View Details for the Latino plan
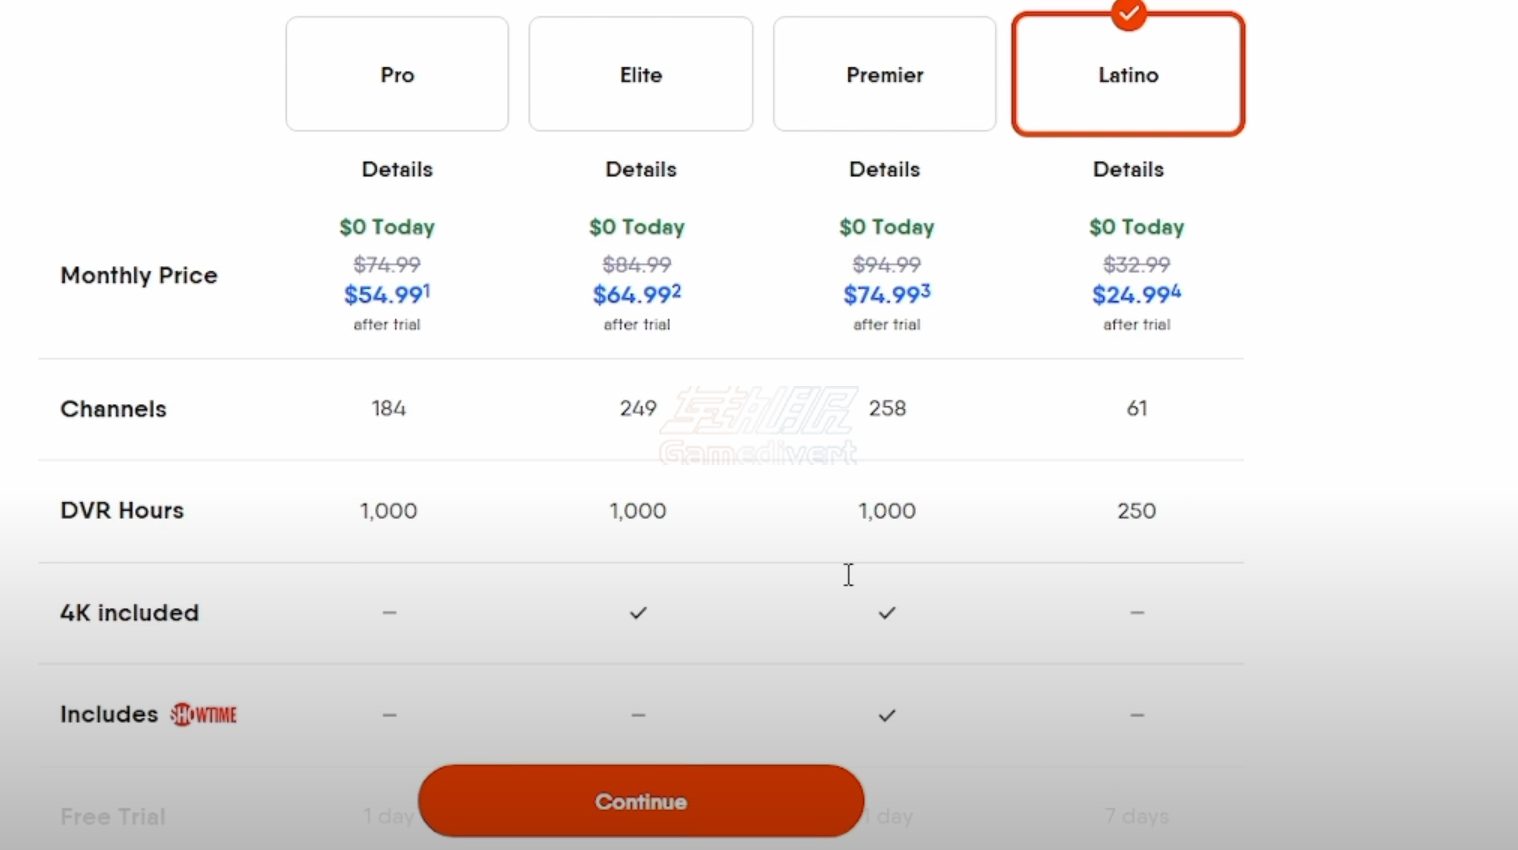 point(1128,169)
